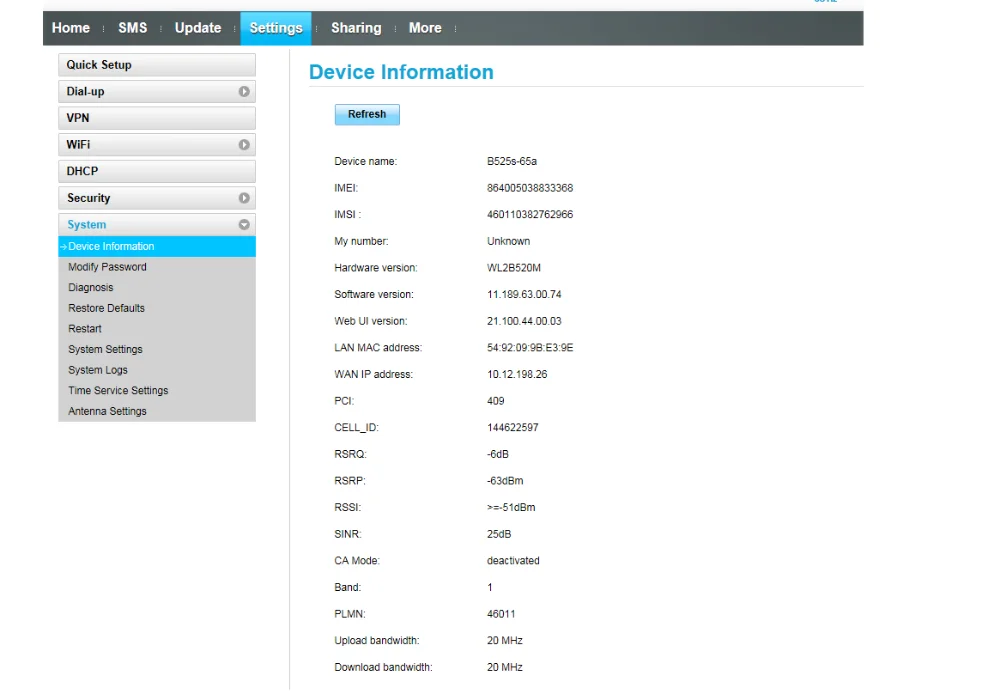Click RSRQ value -6dB
Screen dimensions: 1000x694
pyautogui.click(x=498, y=454)
